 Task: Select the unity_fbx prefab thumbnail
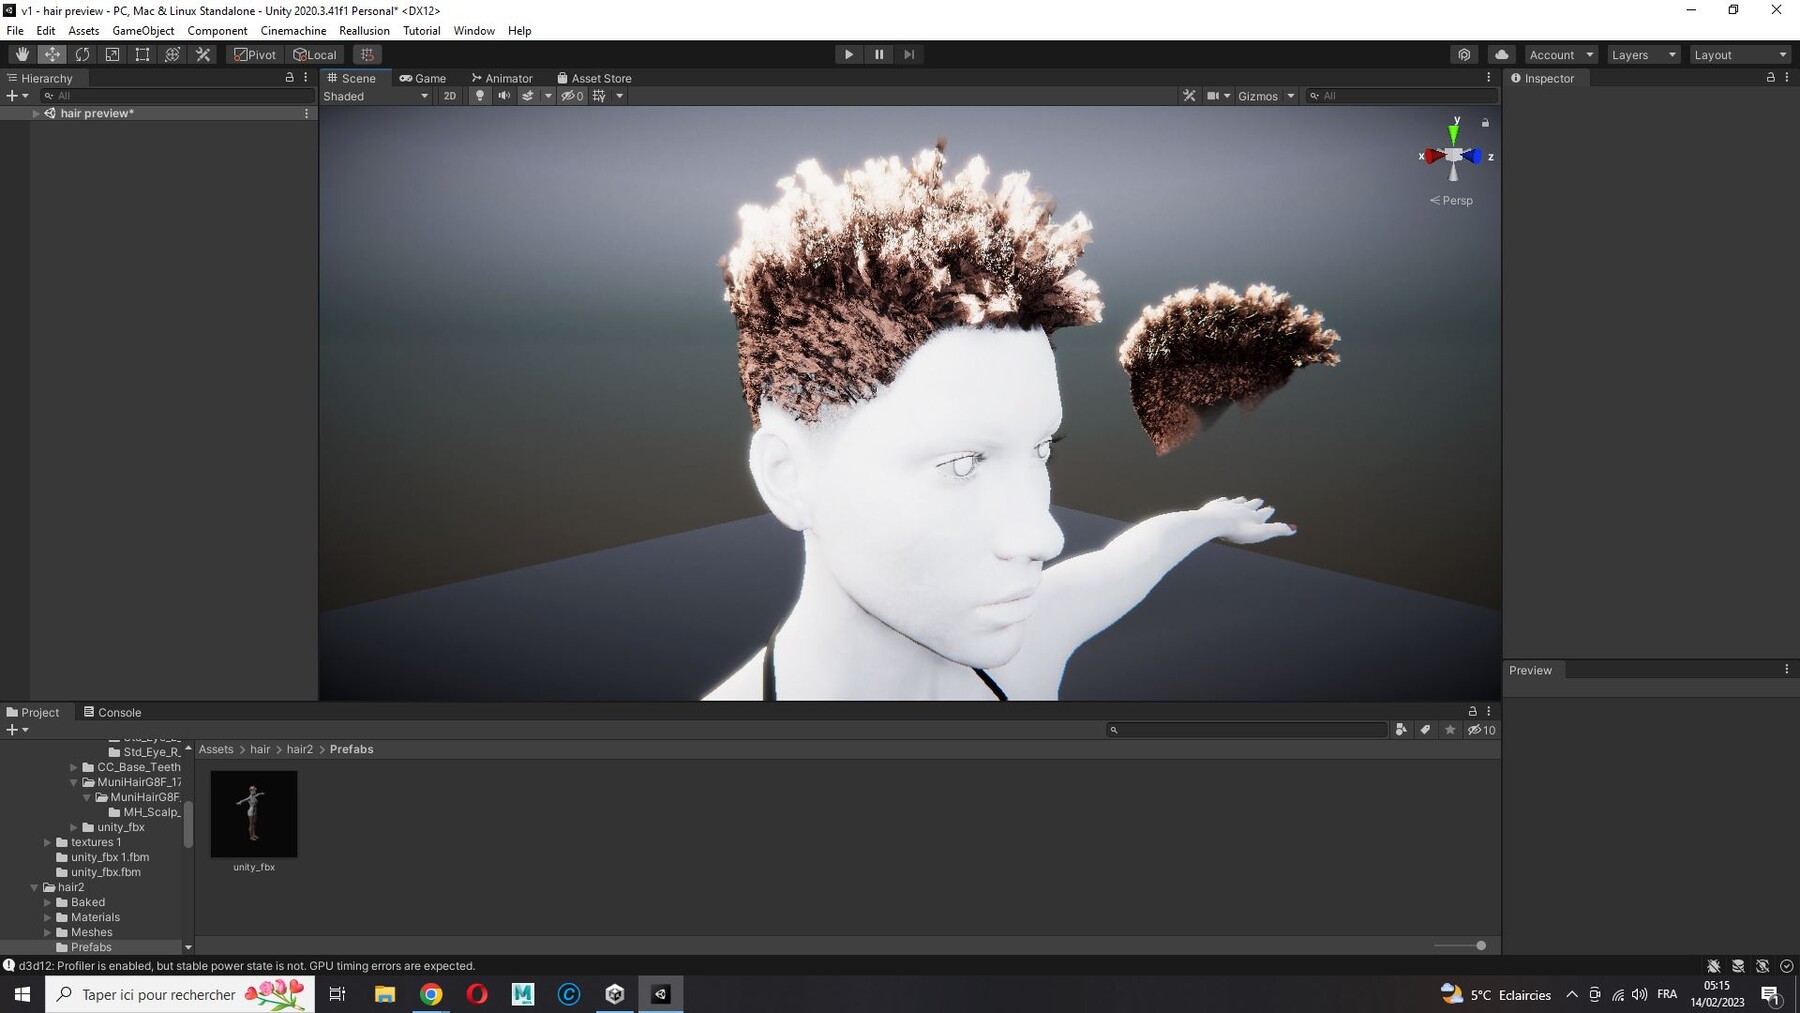click(254, 814)
